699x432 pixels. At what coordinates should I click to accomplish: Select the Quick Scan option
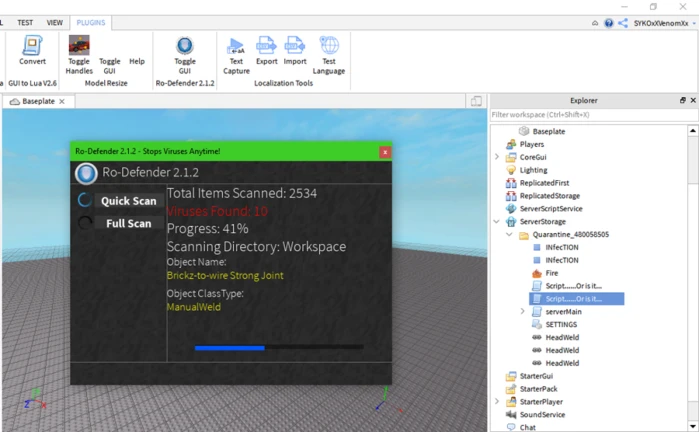tap(128, 201)
